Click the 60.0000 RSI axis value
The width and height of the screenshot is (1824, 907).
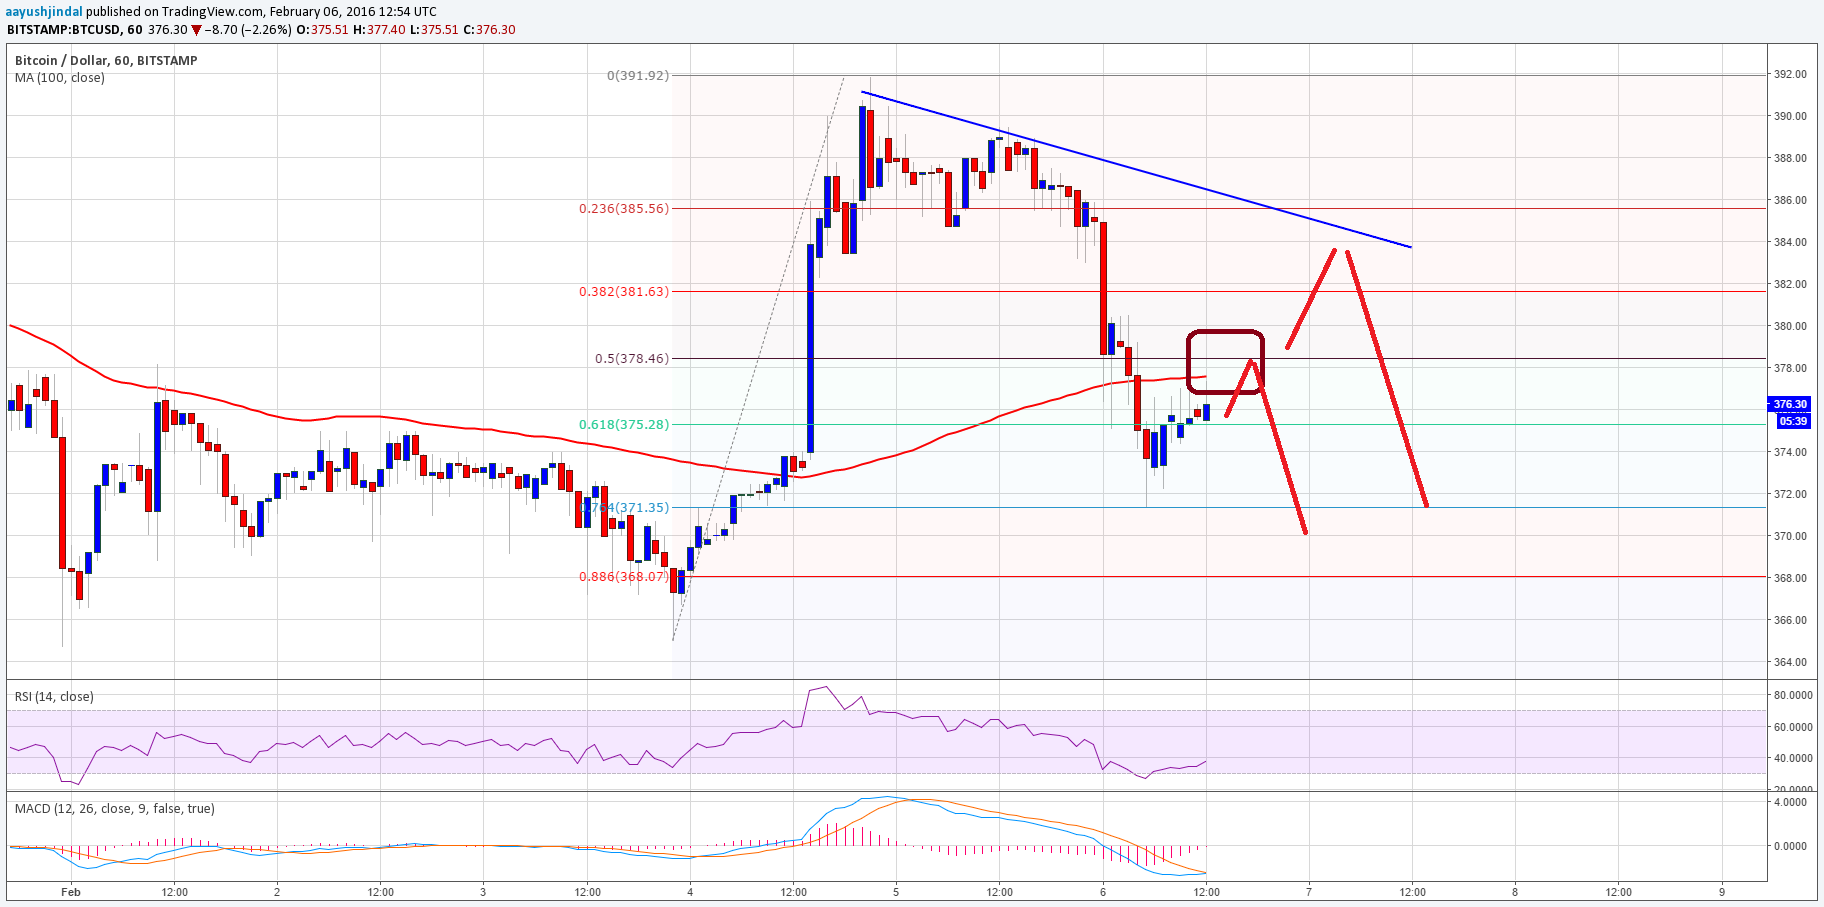coord(1793,727)
